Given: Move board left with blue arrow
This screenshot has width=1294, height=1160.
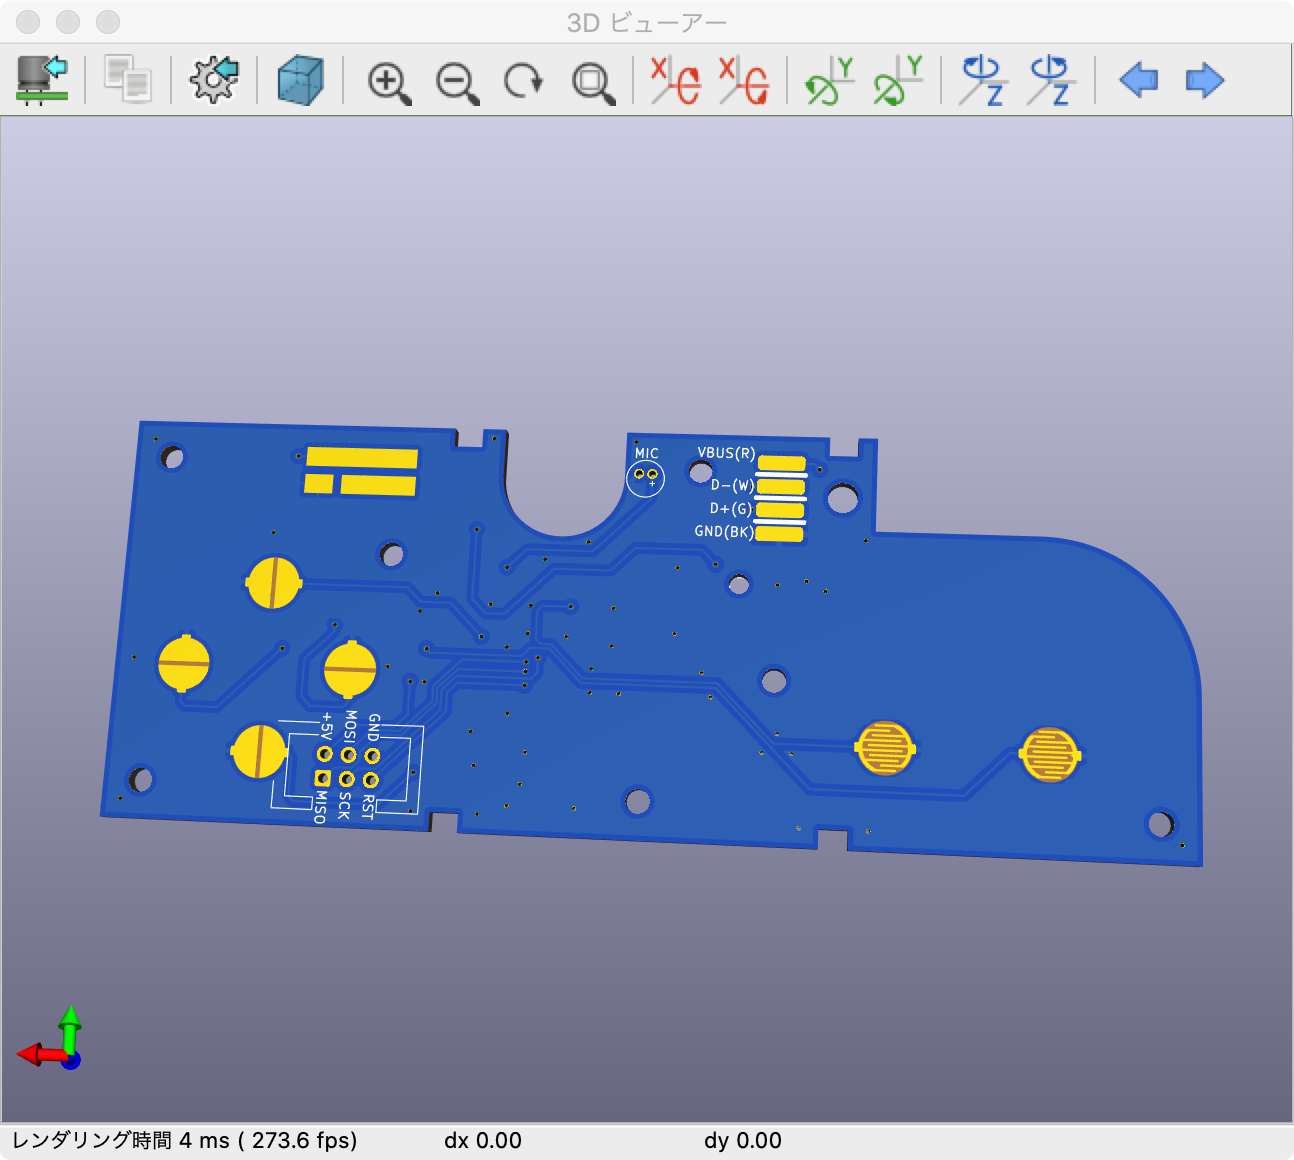Looking at the screenshot, I should 1138,80.
